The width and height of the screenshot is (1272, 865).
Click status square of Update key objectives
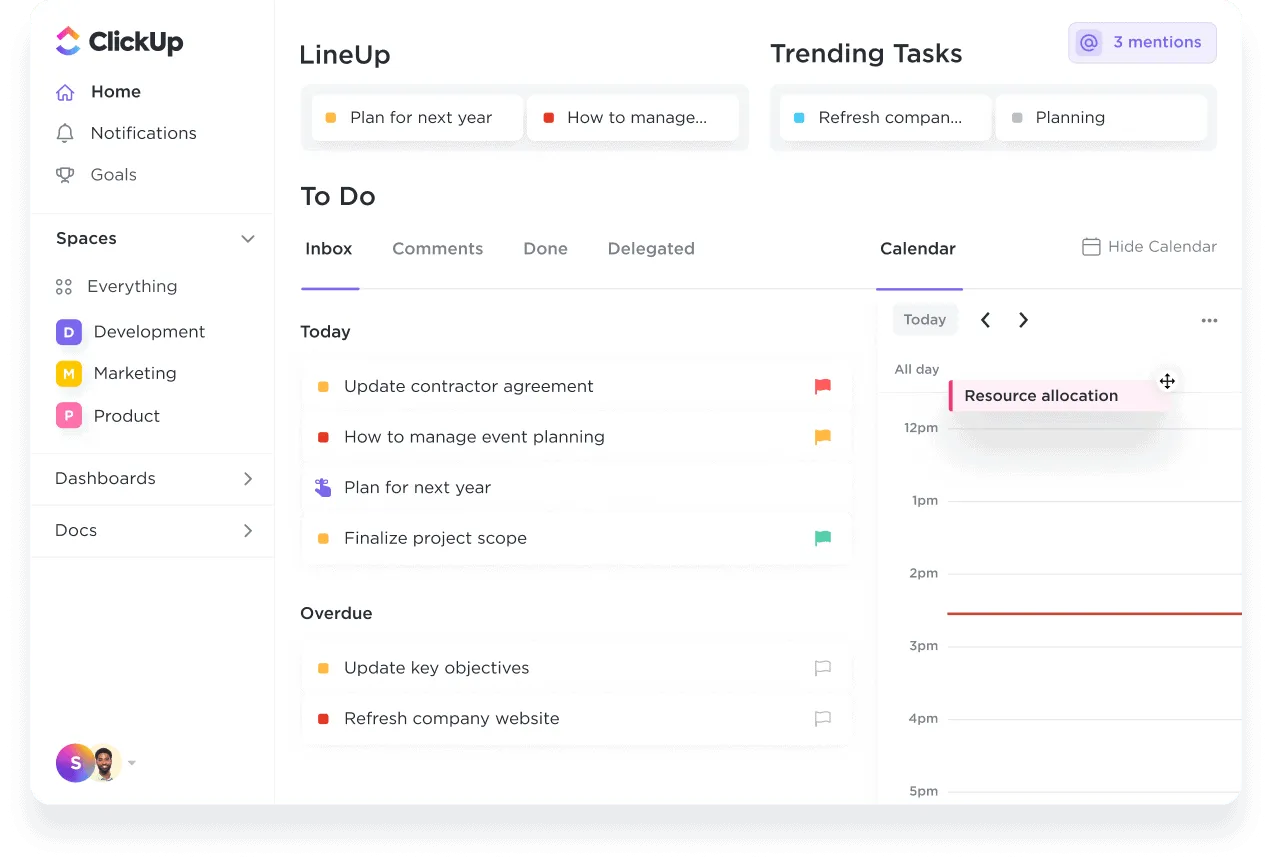pyautogui.click(x=323, y=668)
